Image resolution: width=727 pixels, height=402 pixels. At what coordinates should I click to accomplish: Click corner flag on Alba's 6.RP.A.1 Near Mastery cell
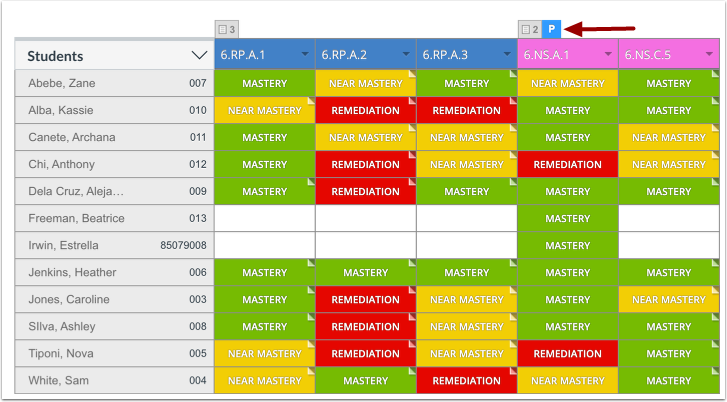[x=311, y=101]
